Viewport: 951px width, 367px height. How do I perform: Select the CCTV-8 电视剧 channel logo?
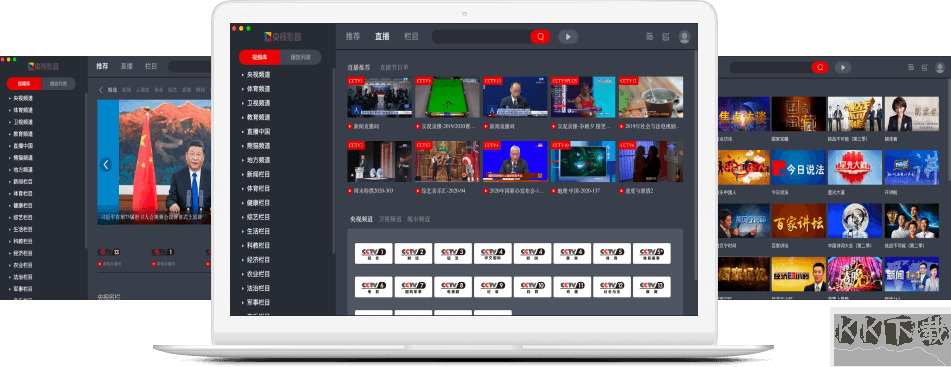point(453,287)
